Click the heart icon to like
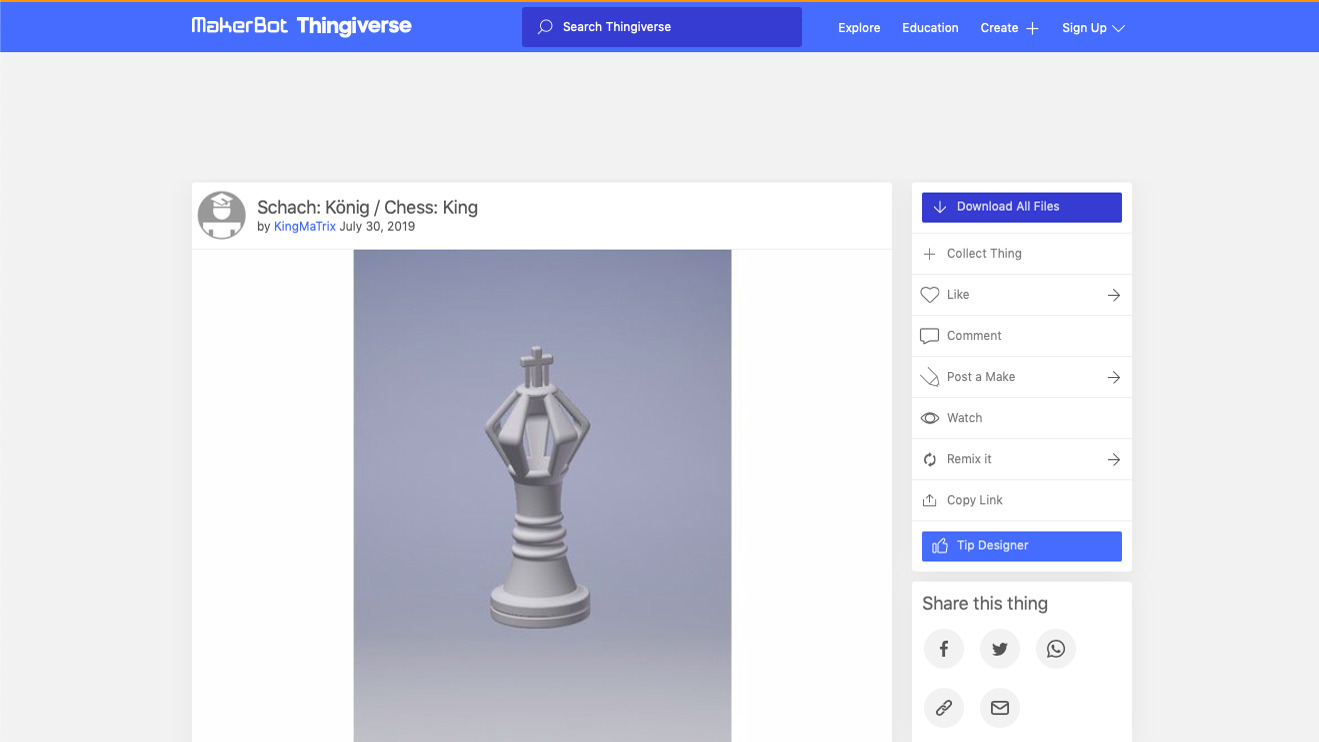Screen dimensions: 1319x742 pos(929,295)
